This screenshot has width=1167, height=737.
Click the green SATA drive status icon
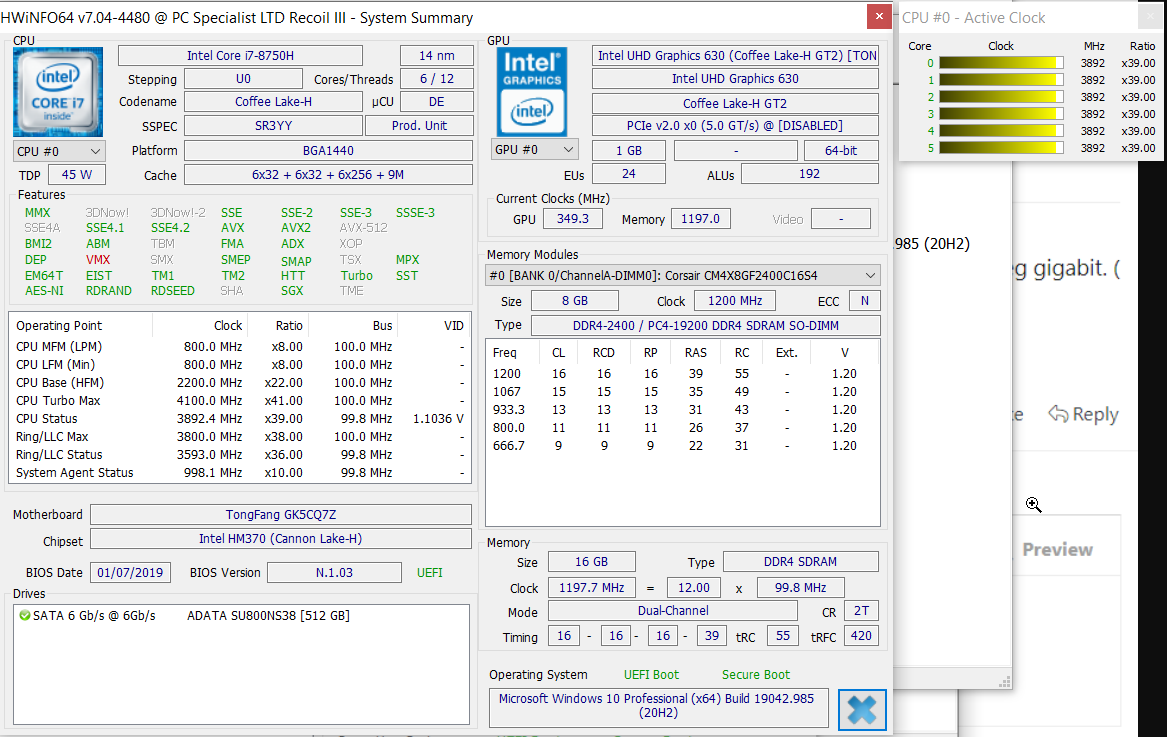tap(25, 616)
